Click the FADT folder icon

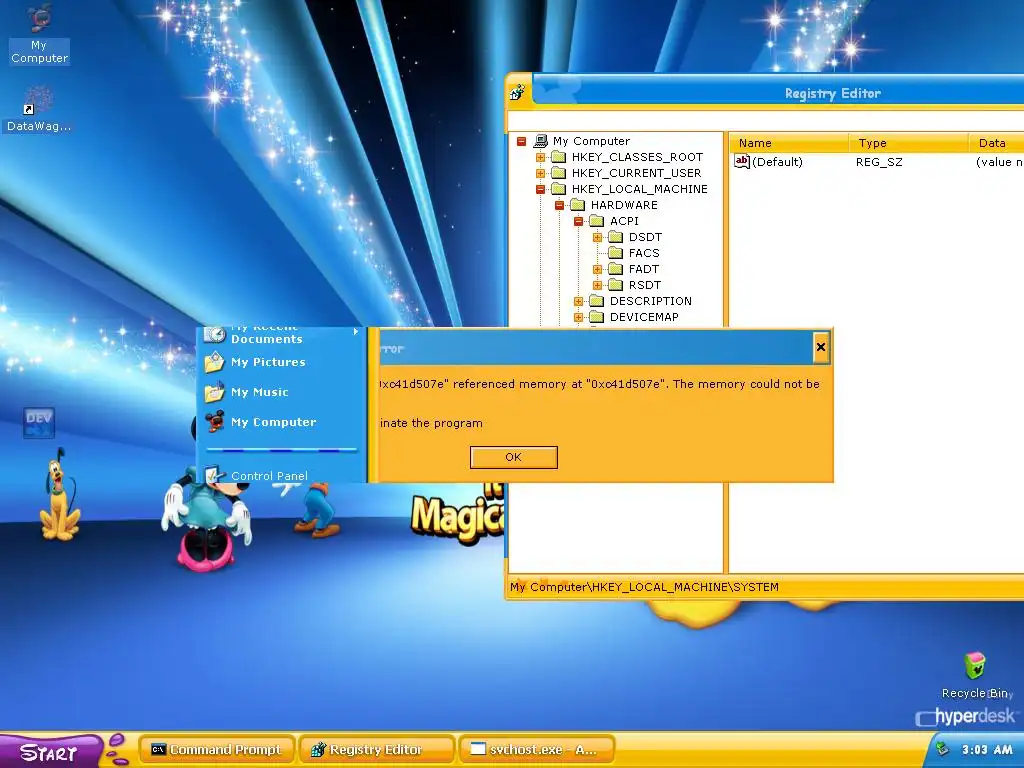point(615,269)
